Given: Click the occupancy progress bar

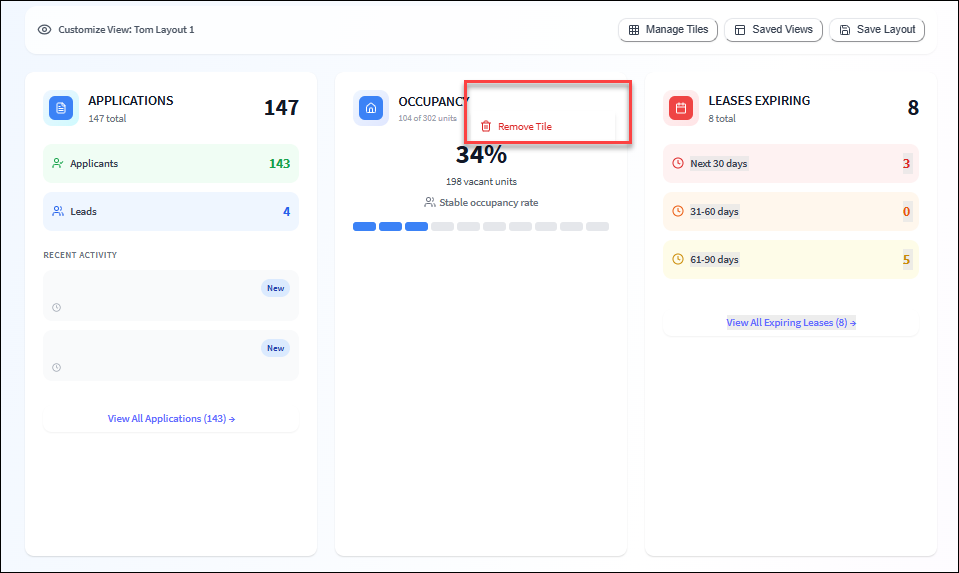Looking at the screenshot, I should 480,227.
